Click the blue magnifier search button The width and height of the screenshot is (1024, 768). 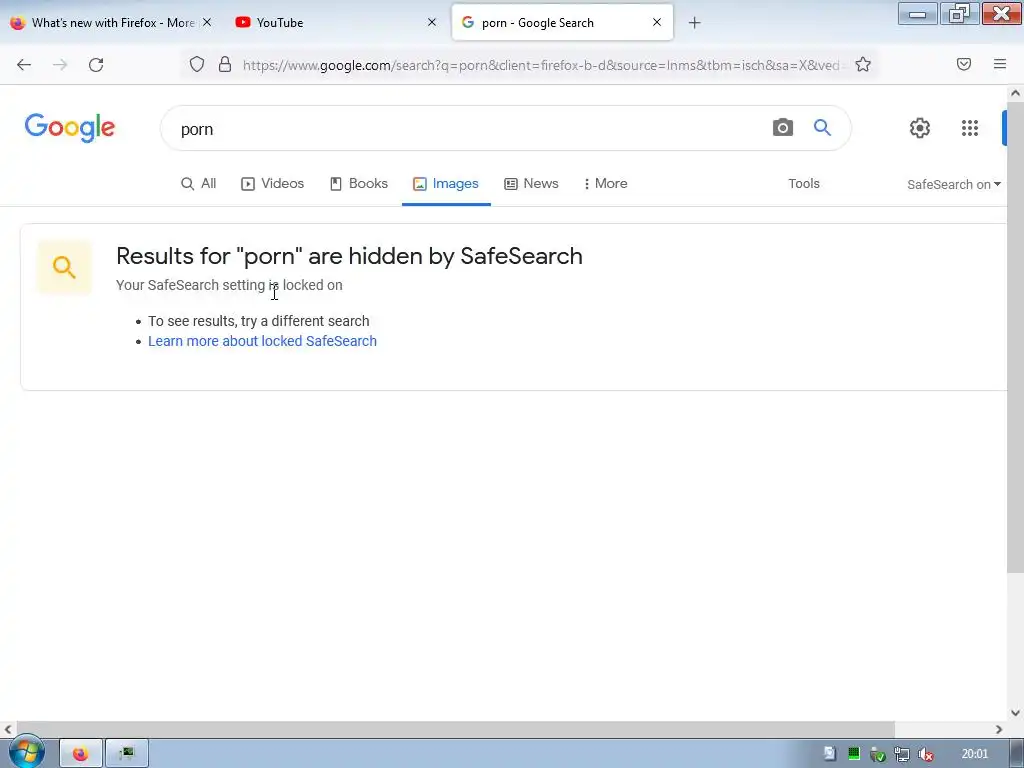tap(822, 127)
